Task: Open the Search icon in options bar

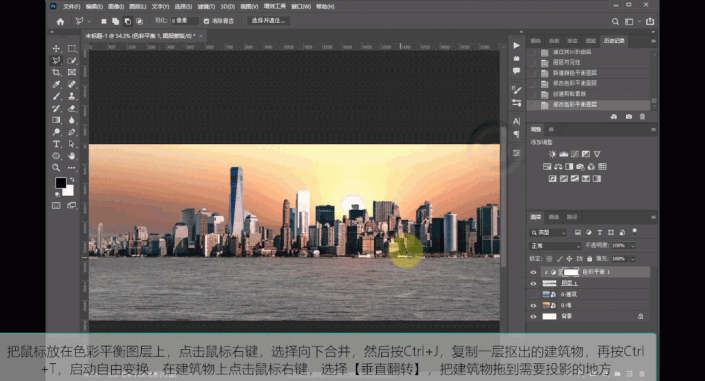Action: tap(615, 21)
